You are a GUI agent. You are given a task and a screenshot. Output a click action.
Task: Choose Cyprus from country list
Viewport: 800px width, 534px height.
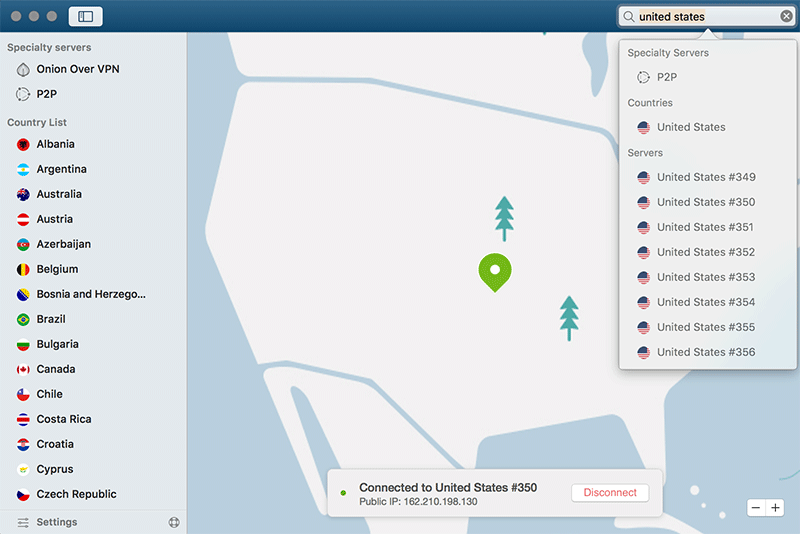[x=55, y=469]
